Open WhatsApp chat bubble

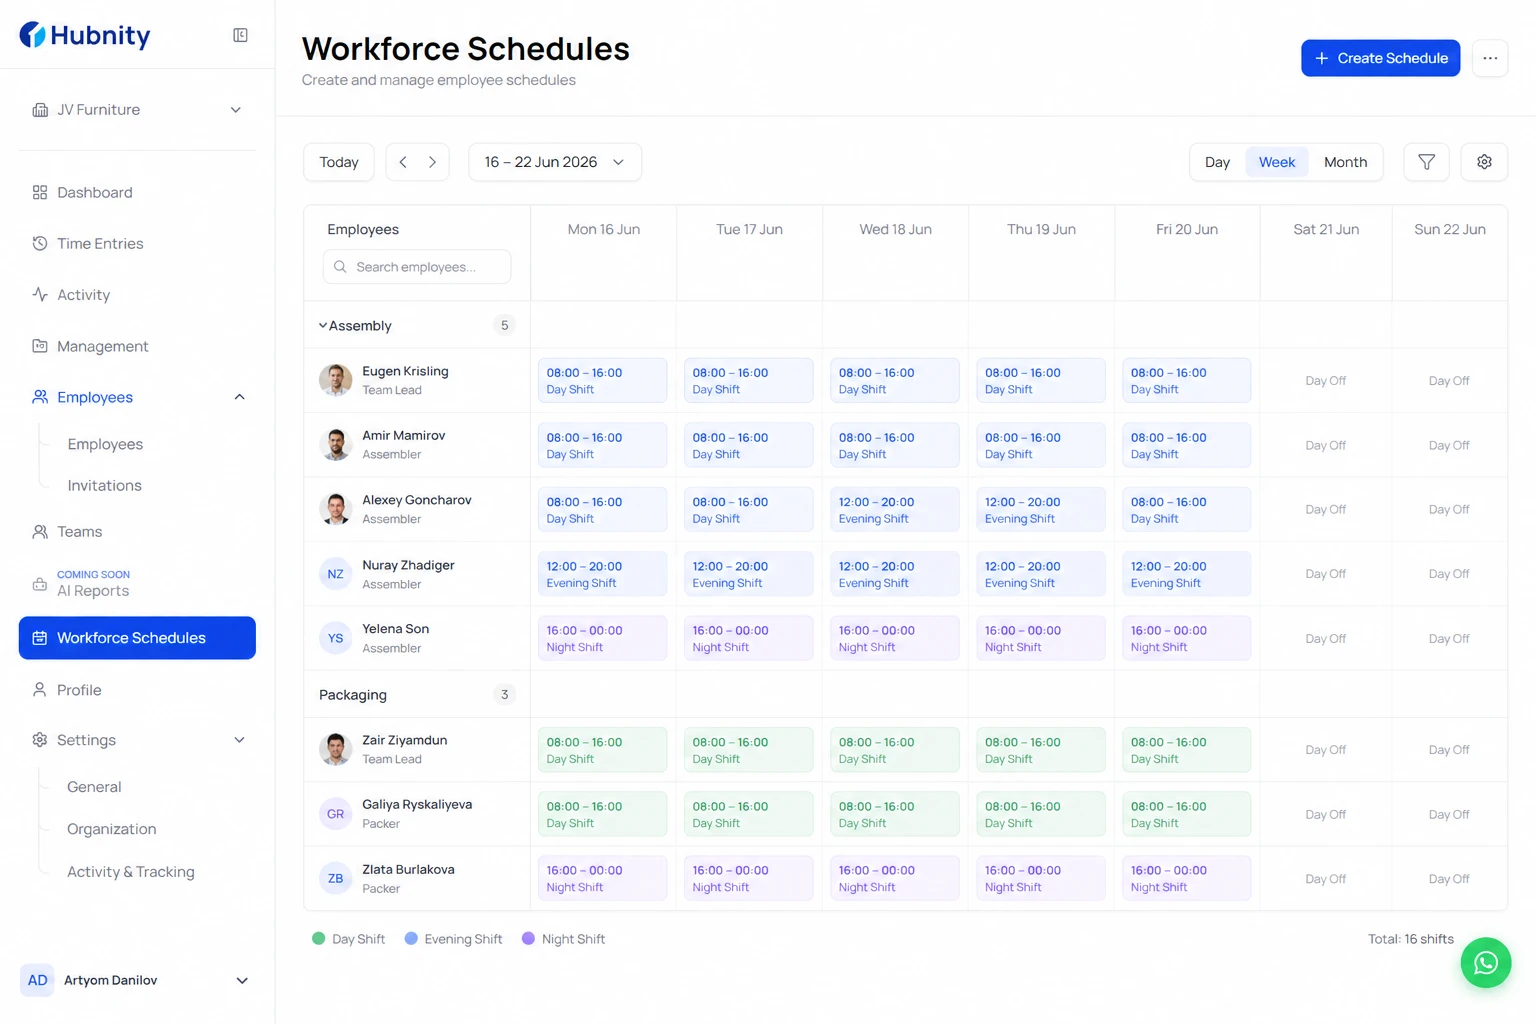click(x=1485, y=962)
